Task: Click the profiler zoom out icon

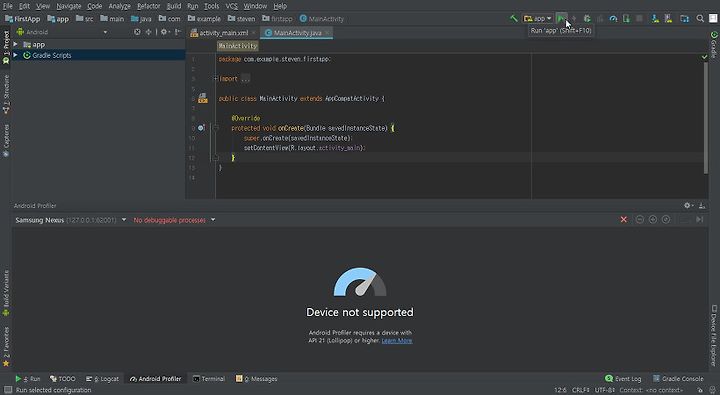Action: tap(639, 220)
